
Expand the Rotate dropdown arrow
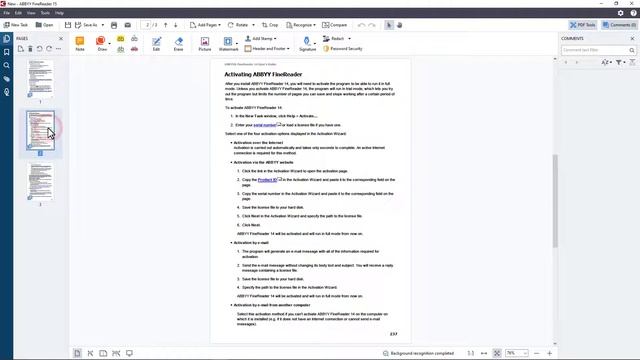pos(253,25)
